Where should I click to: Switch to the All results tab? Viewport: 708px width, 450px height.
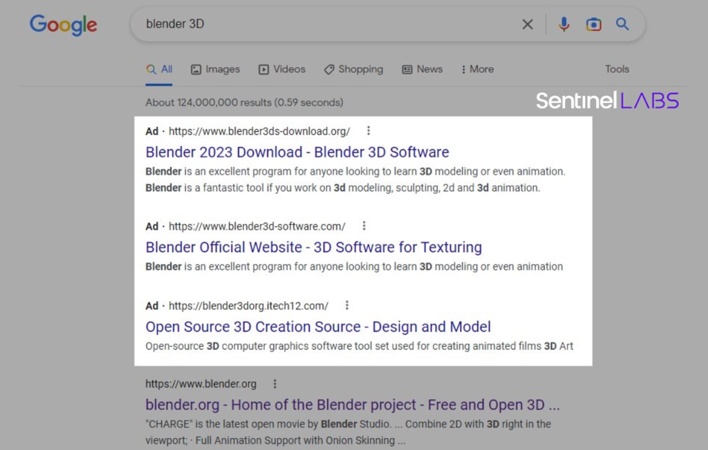159,70
